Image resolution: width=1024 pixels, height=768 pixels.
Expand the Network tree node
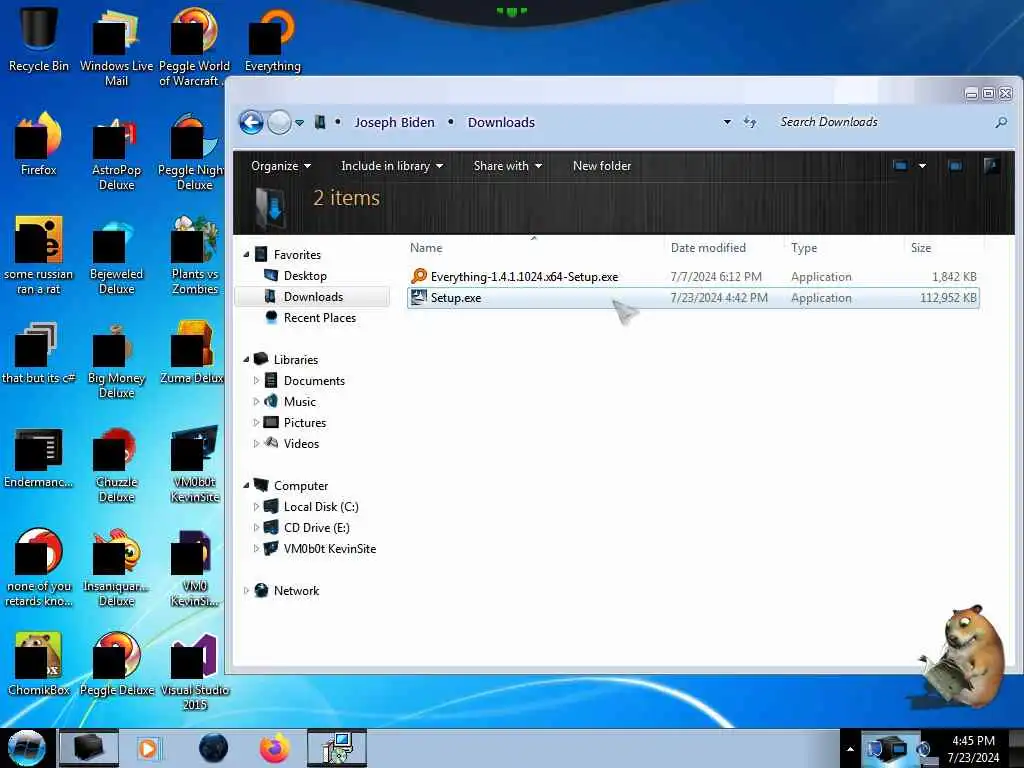[x=246, y=590]
